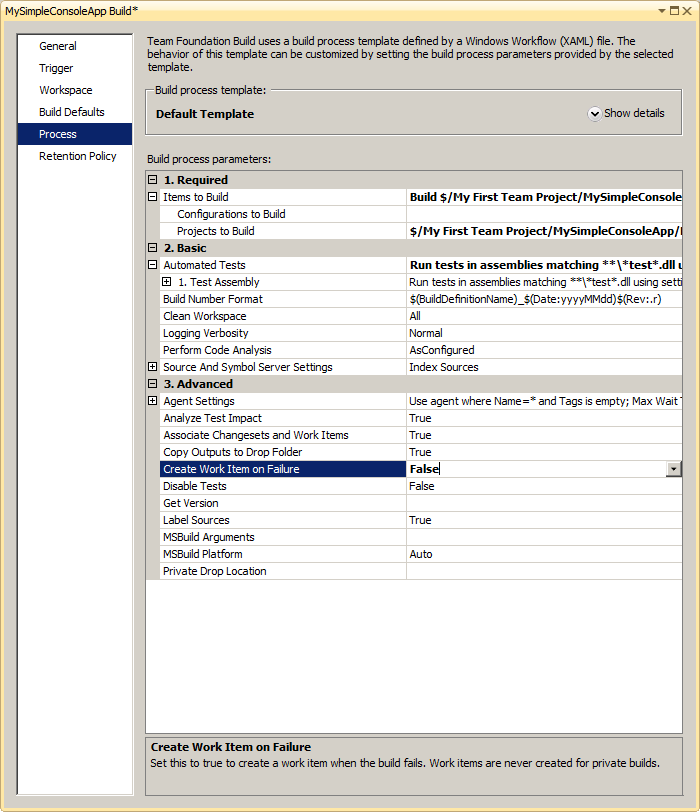
Task: Open the Workspace section
Action: (x=66, y=90)
